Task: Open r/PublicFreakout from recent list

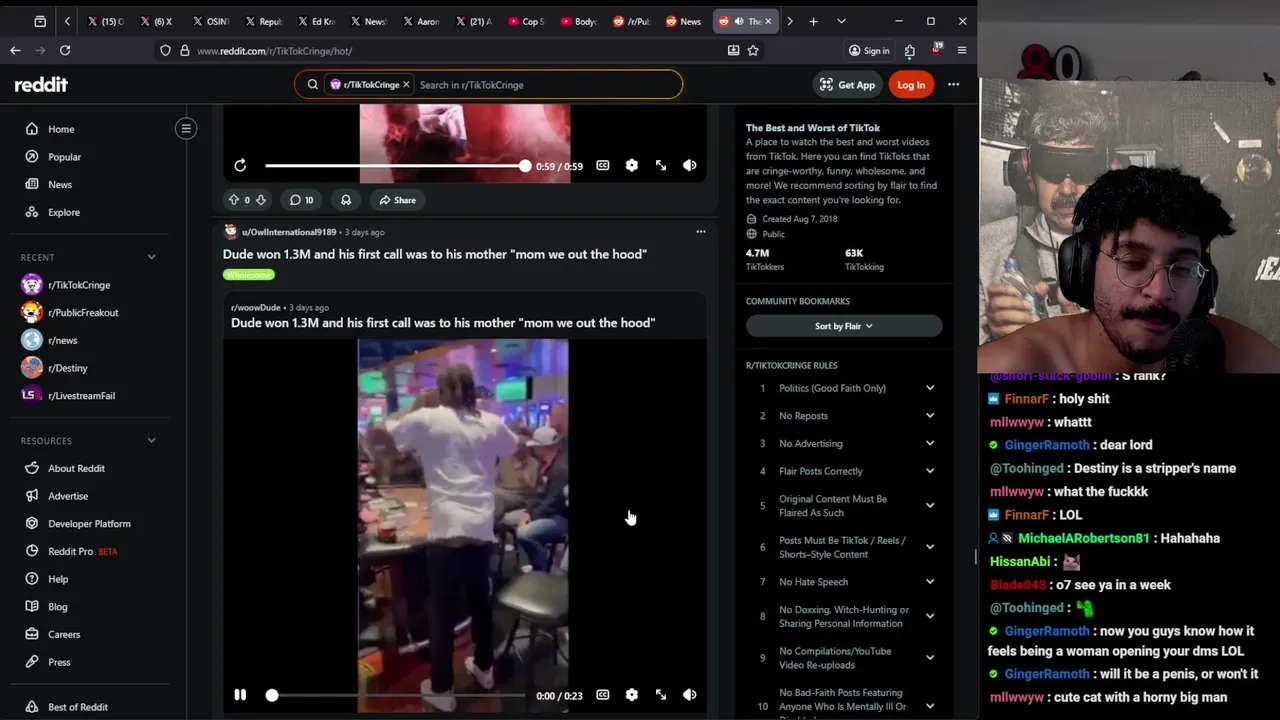Action: click(x=83, y=313)
